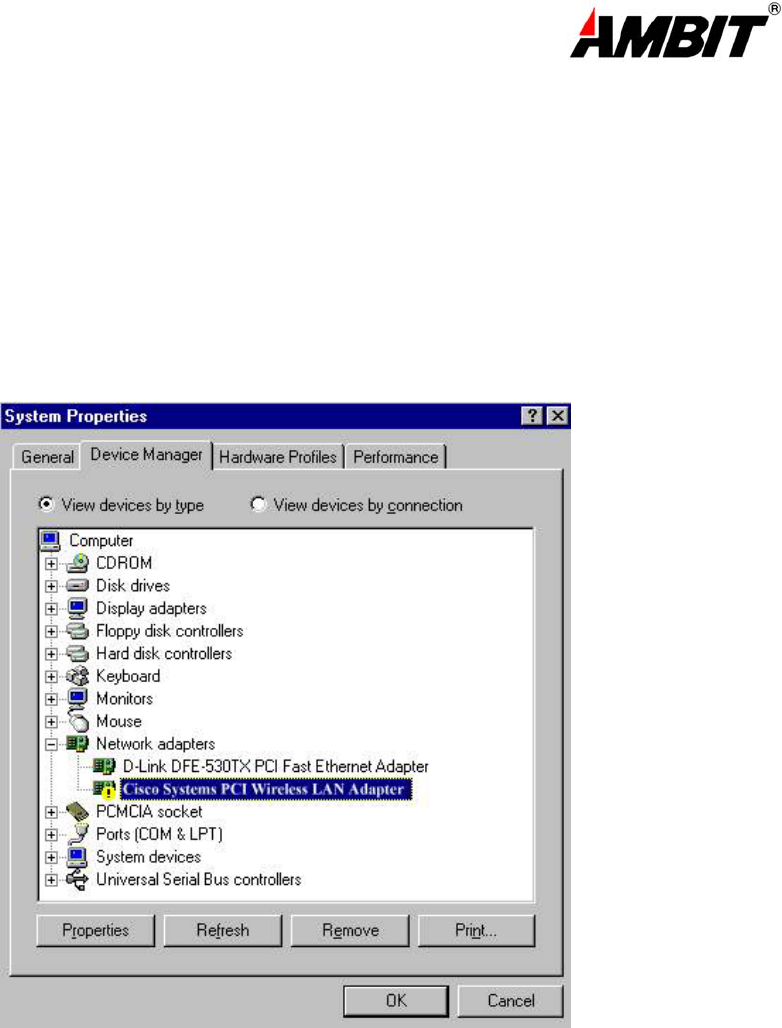
Task: Open the Hardware Profiles tab
Action: pyautogui.click(x=278, y=457)
